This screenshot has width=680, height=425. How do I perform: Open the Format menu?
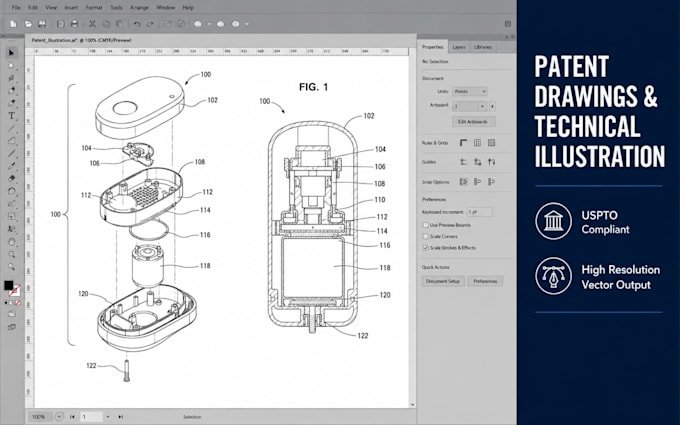(x=94, y=8)
